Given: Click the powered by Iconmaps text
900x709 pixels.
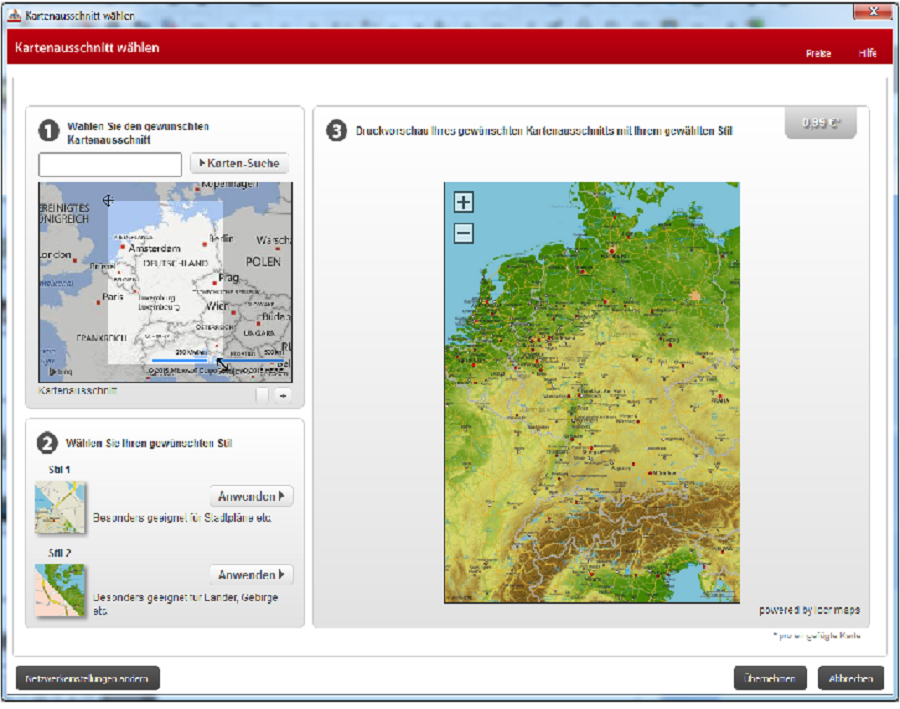Looking at the screenshot, I should pos(809,610).
